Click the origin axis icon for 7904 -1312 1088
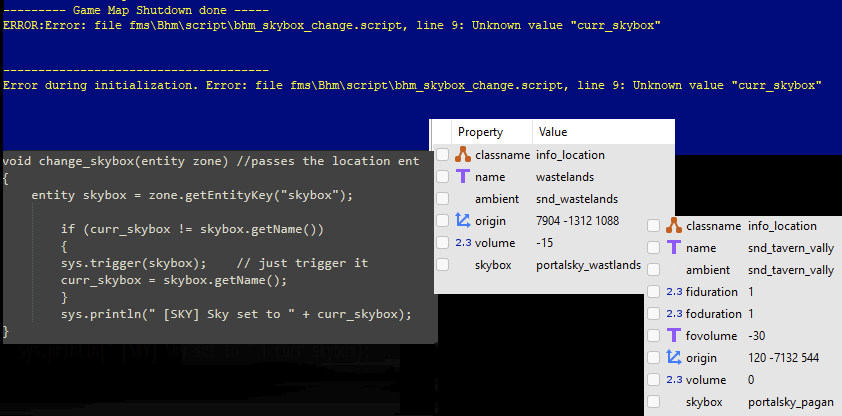842x416 pixels. [x=463, y=221]
